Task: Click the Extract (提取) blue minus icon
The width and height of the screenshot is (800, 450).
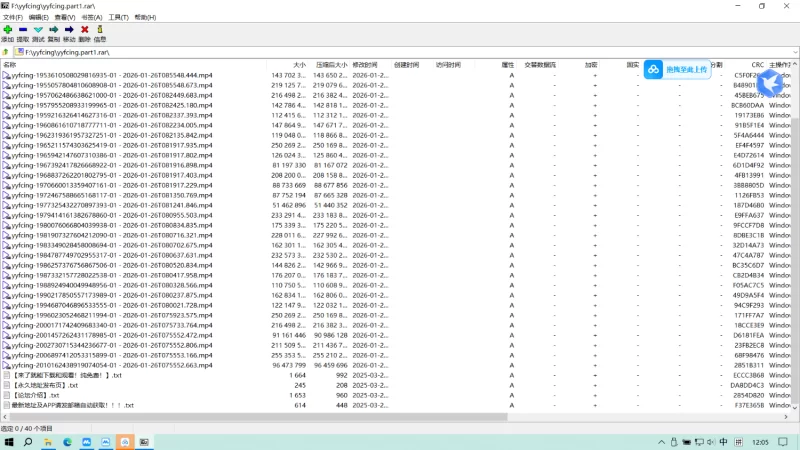Action: [x=23, y=30]
